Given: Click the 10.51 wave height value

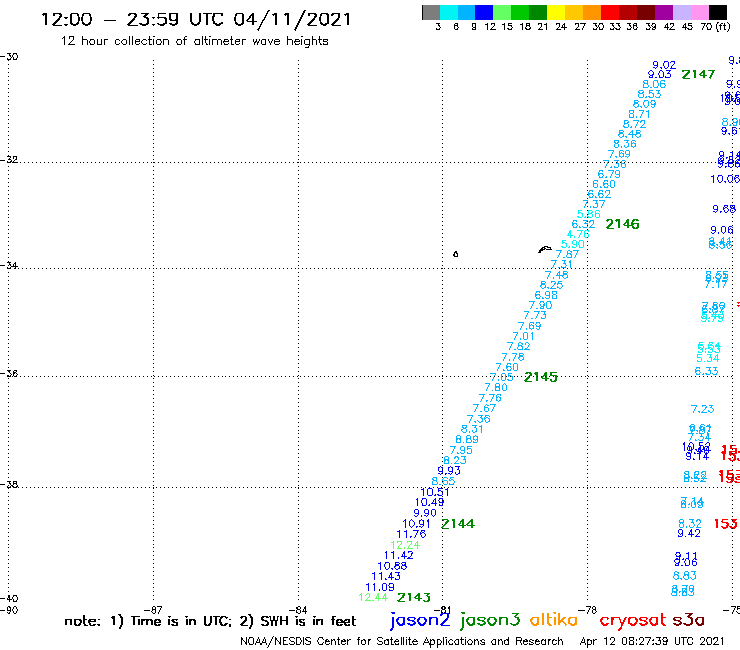Looking at the screenshot, I should (x=435, y=492).
